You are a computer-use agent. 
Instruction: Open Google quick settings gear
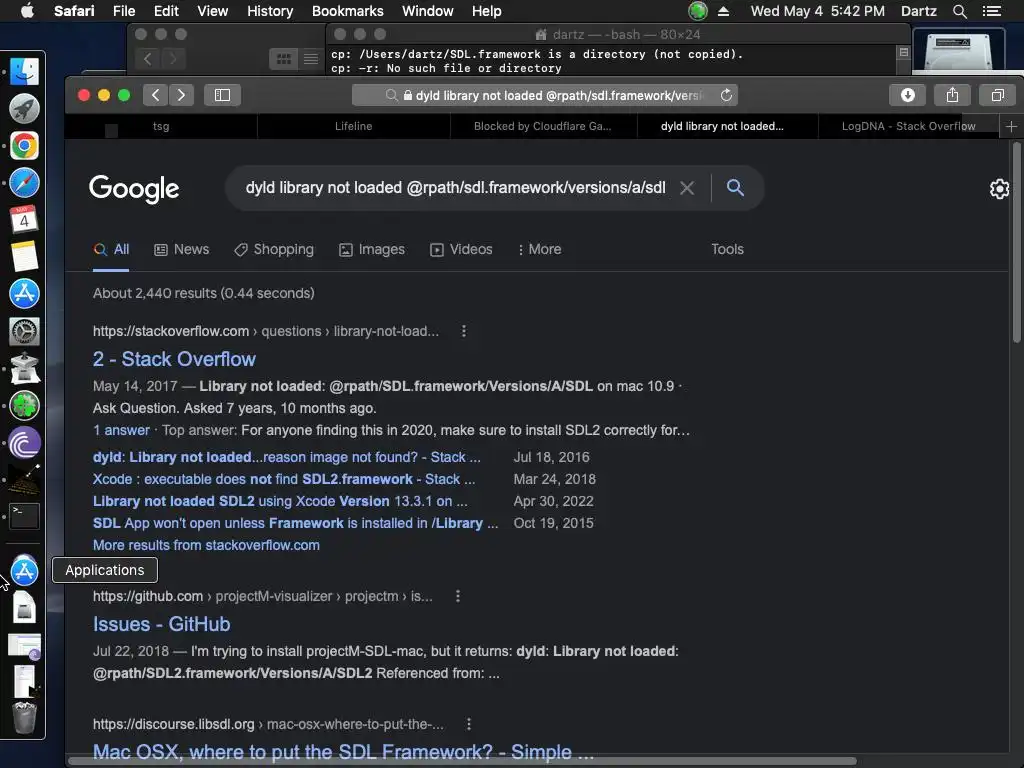999,189
